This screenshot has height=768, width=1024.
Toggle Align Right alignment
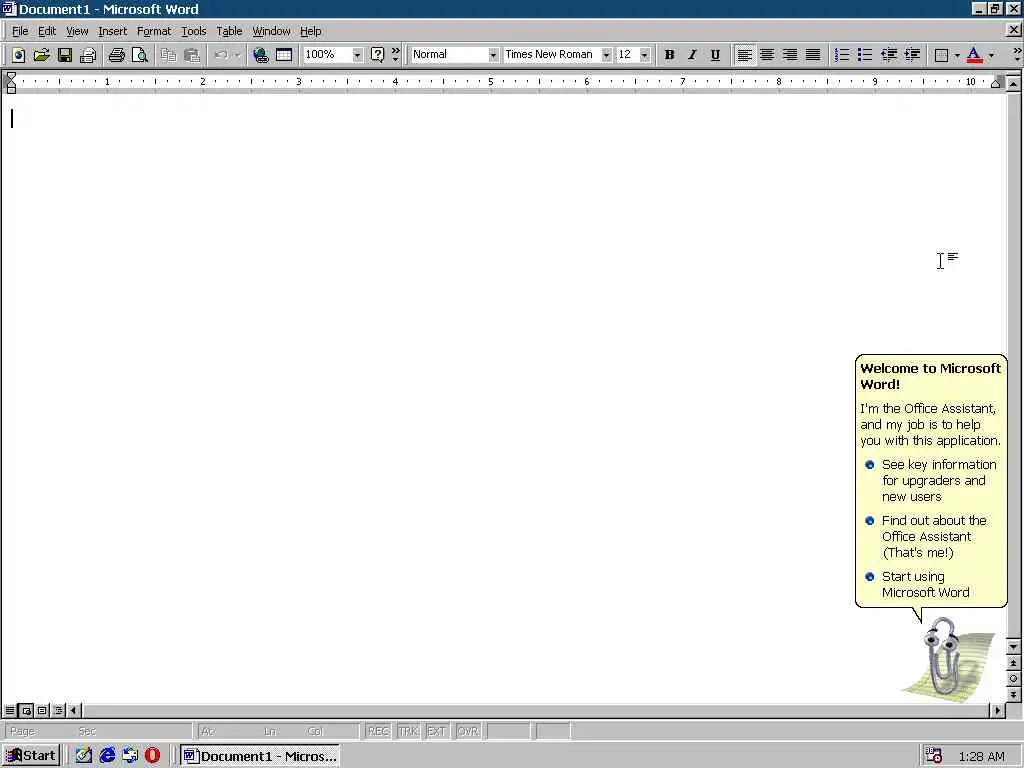(790, 55)
